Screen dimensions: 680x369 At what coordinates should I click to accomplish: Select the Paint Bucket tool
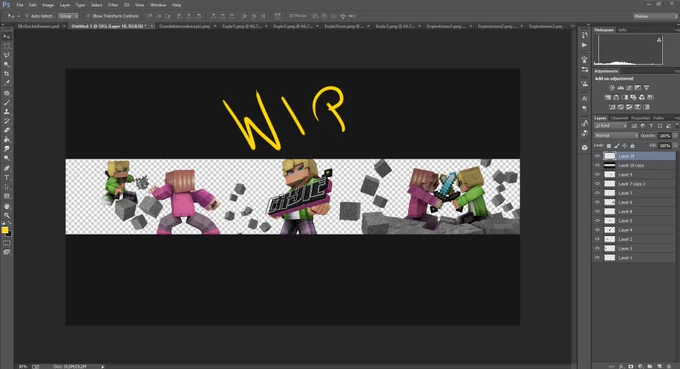click(7, 140)
